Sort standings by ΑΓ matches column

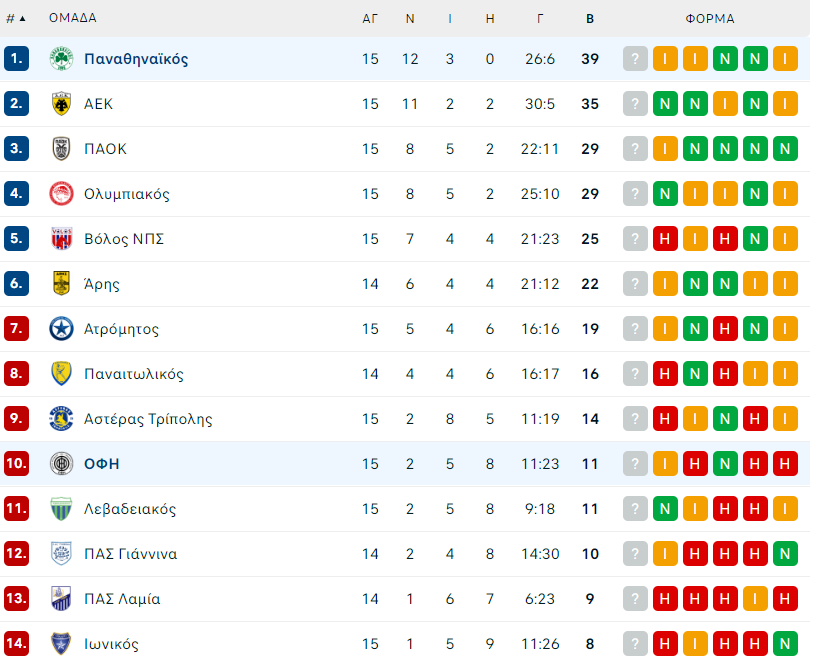[370, 19]
